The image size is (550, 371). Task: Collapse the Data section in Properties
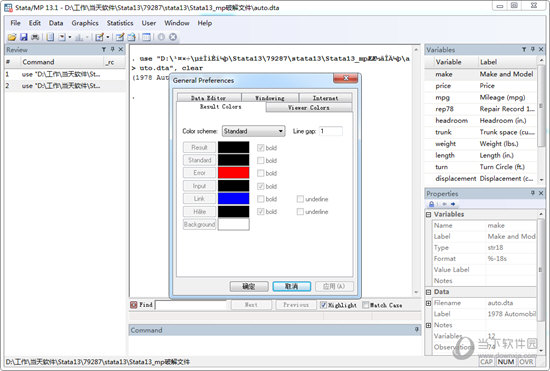tap(428, 292)
